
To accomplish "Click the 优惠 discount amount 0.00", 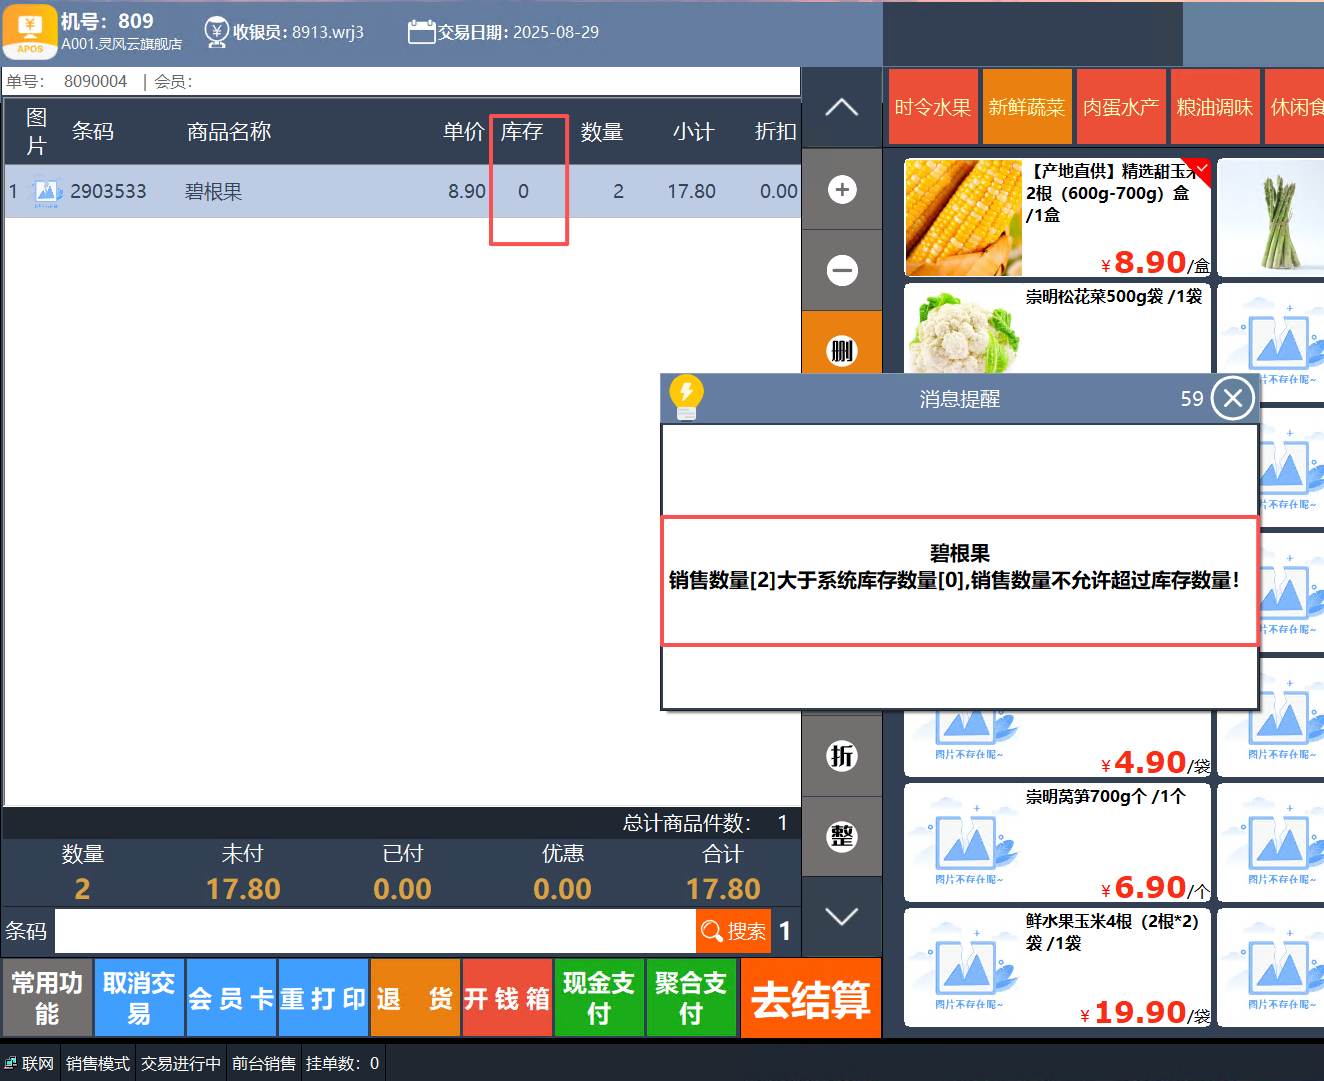I will 562,889.
